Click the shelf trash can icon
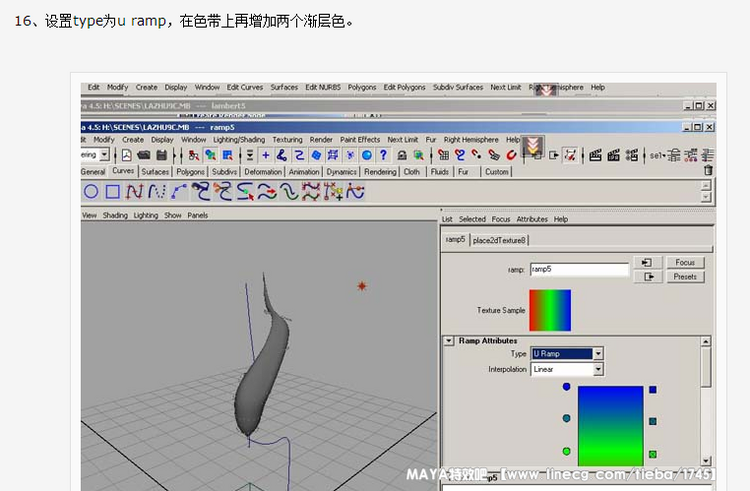750x491 pixels. [708, 171]
